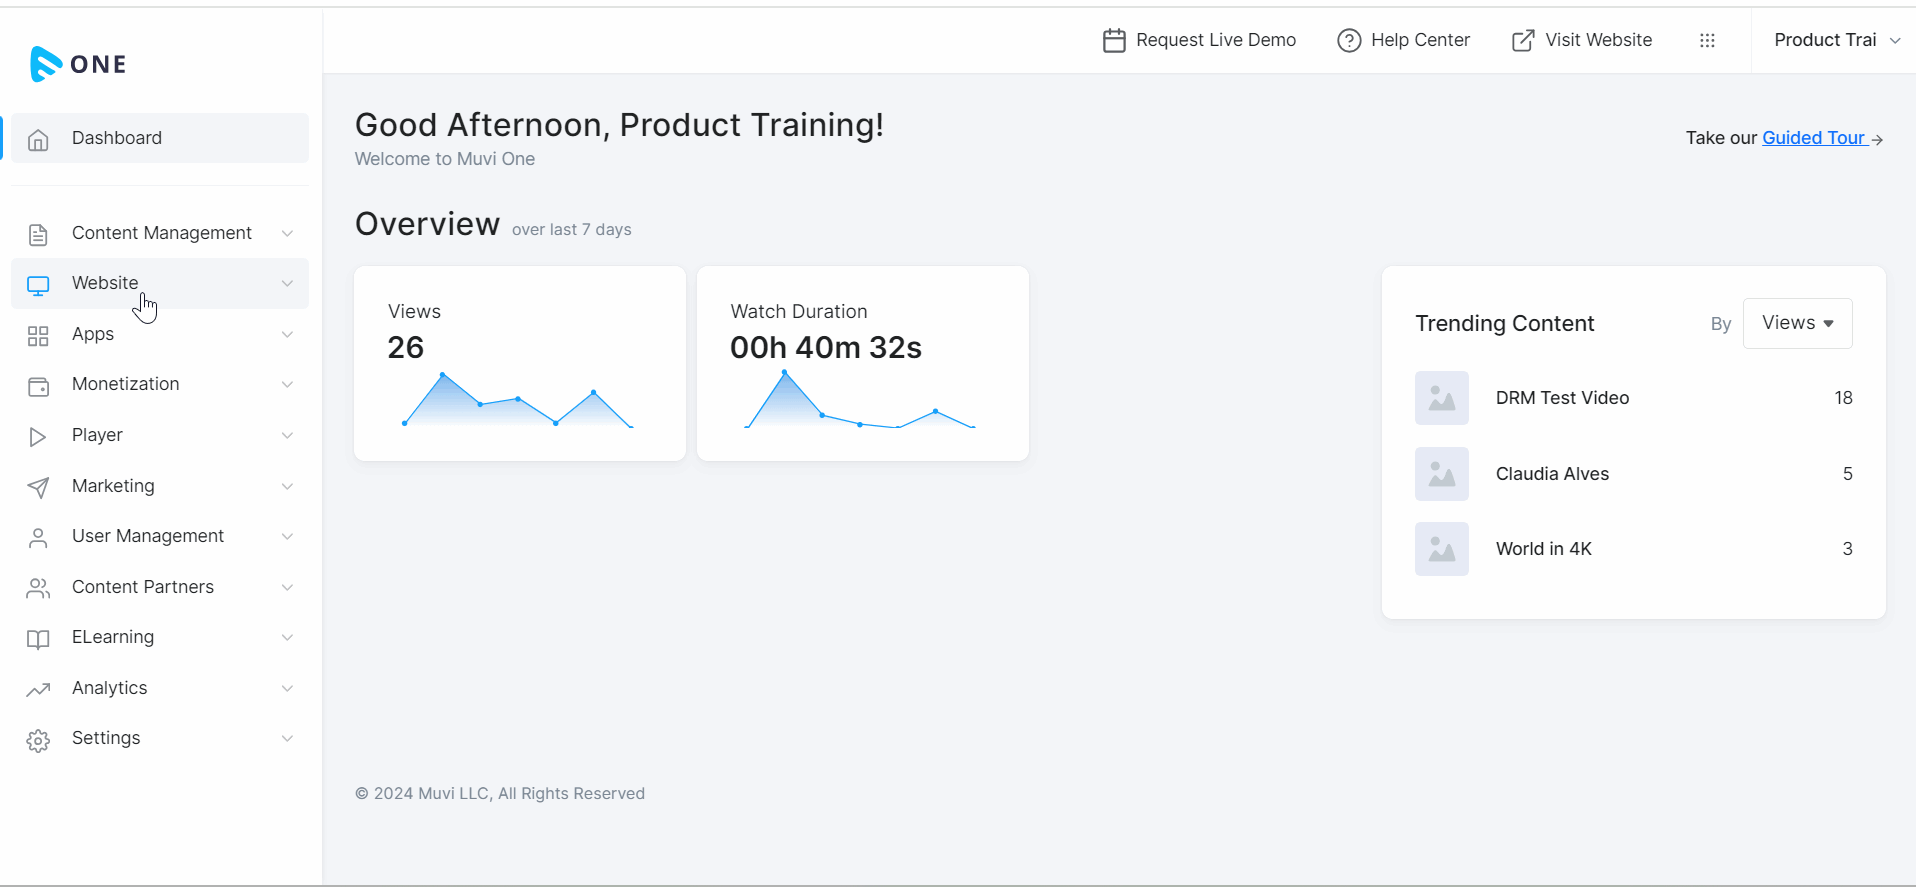
Task: Click the User Management person icon
Action: coord(38,538)
